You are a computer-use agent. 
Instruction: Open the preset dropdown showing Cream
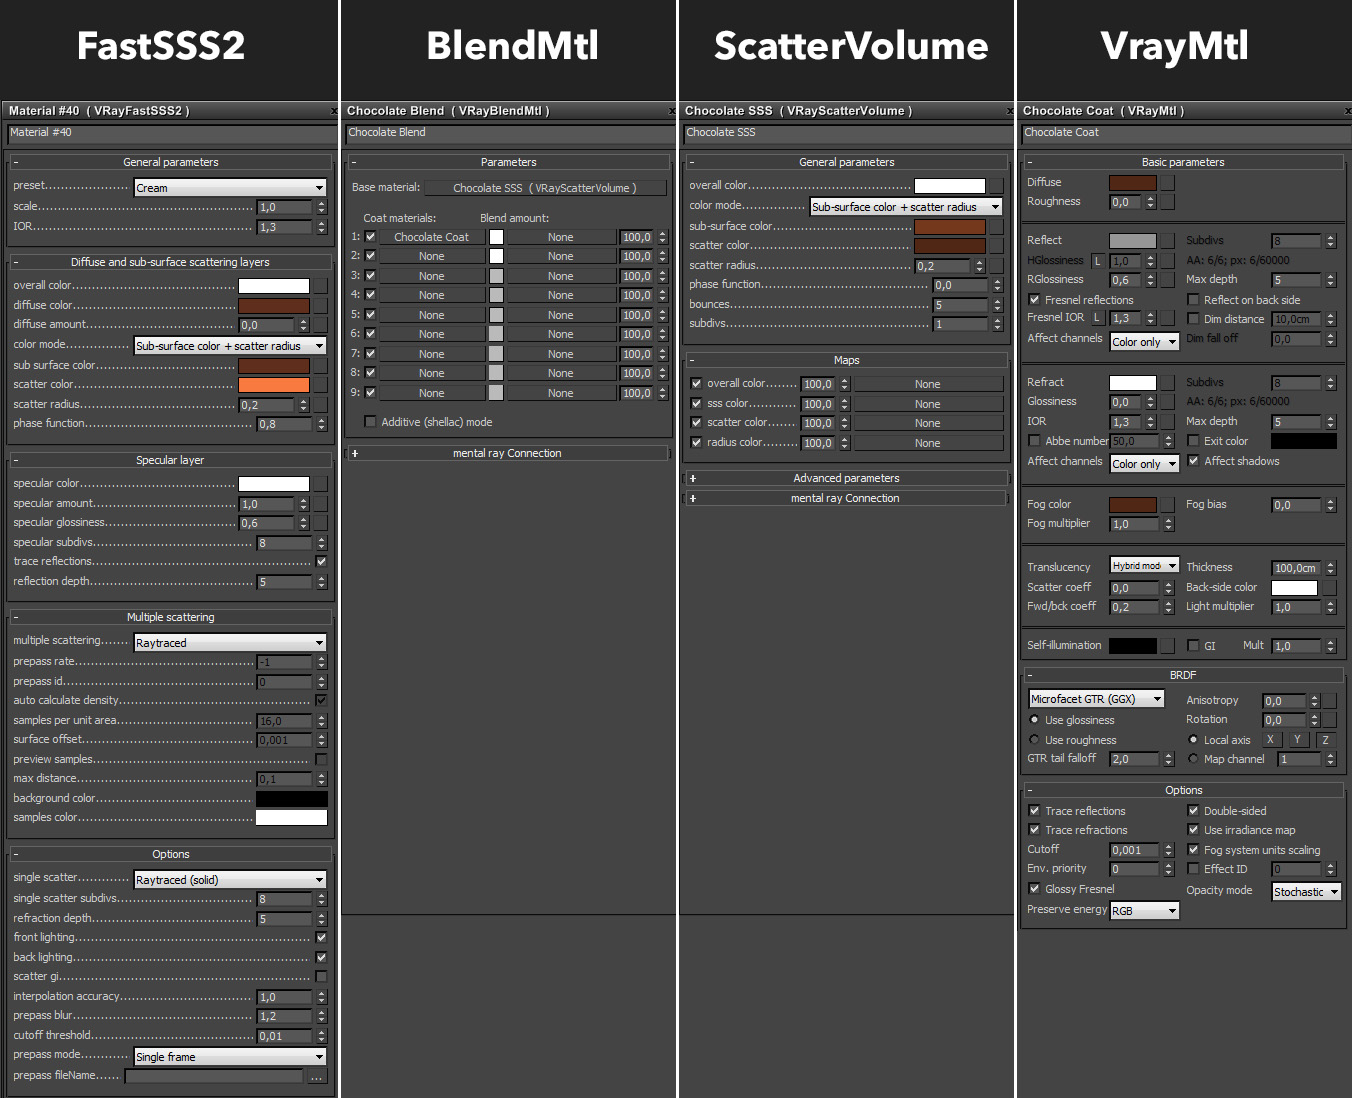pyautogui.click(x=230, y=188)
